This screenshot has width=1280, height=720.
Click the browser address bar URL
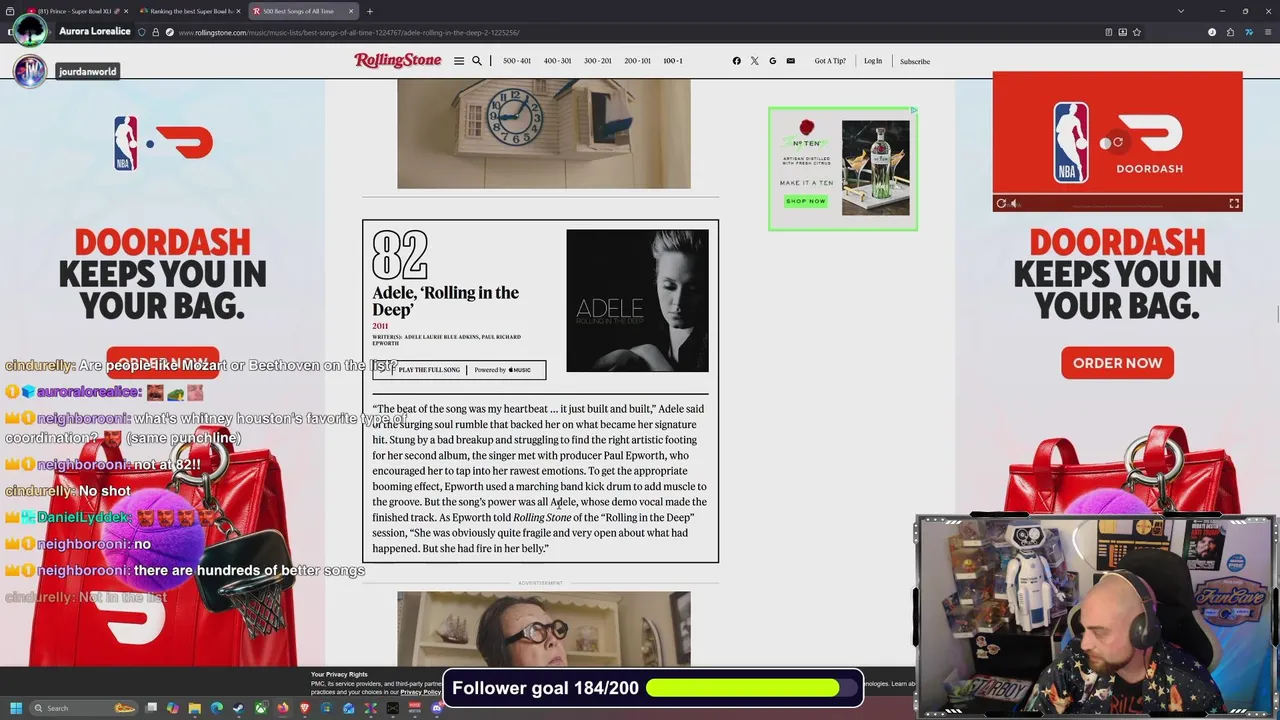click(349, 32)
